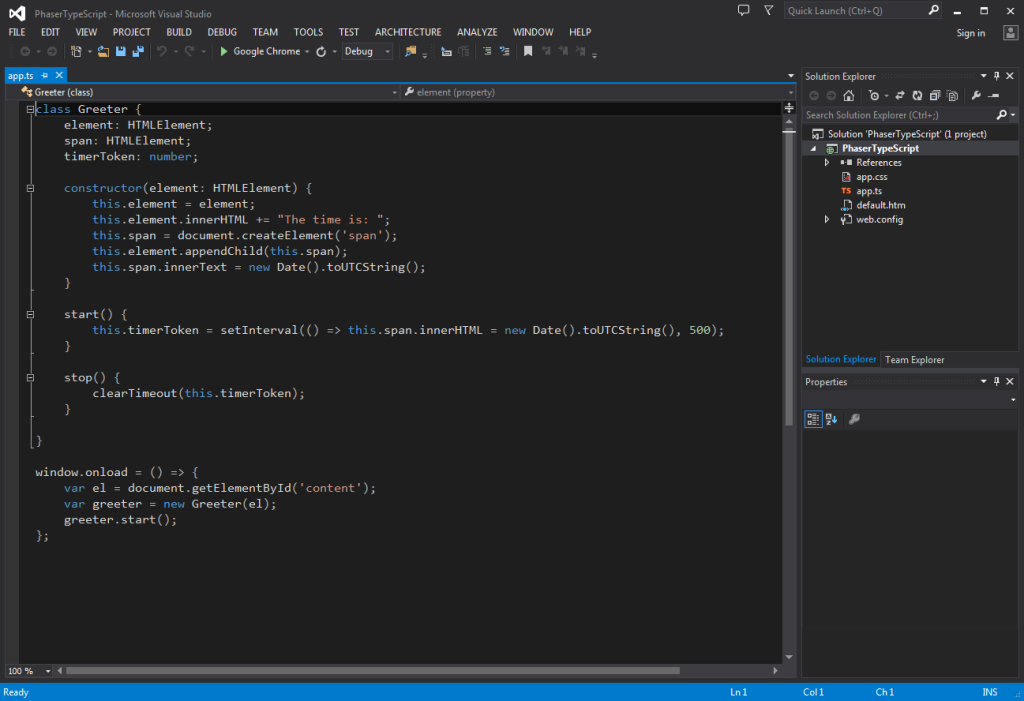Open the Debug configuration dropdown
The image size is (1024, 701).
pos(367,51)
